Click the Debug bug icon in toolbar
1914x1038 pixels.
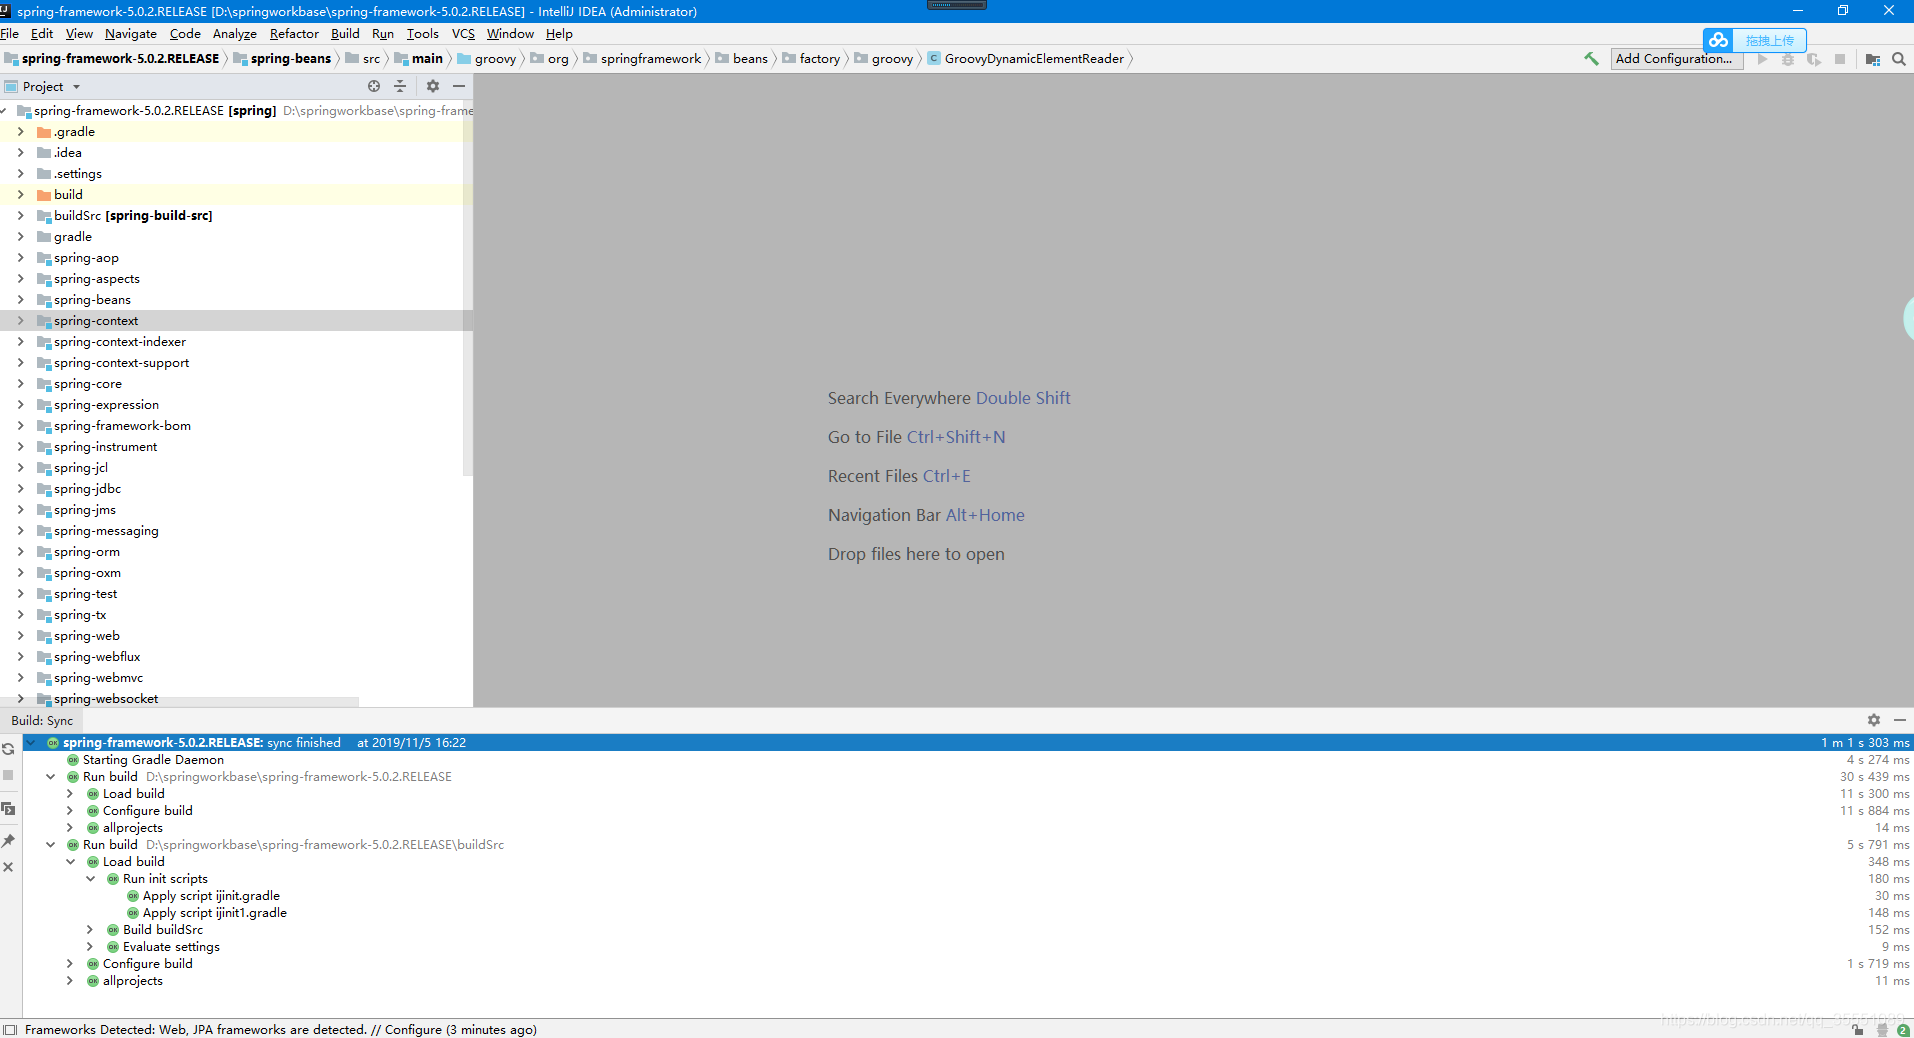coord(1788,59)
